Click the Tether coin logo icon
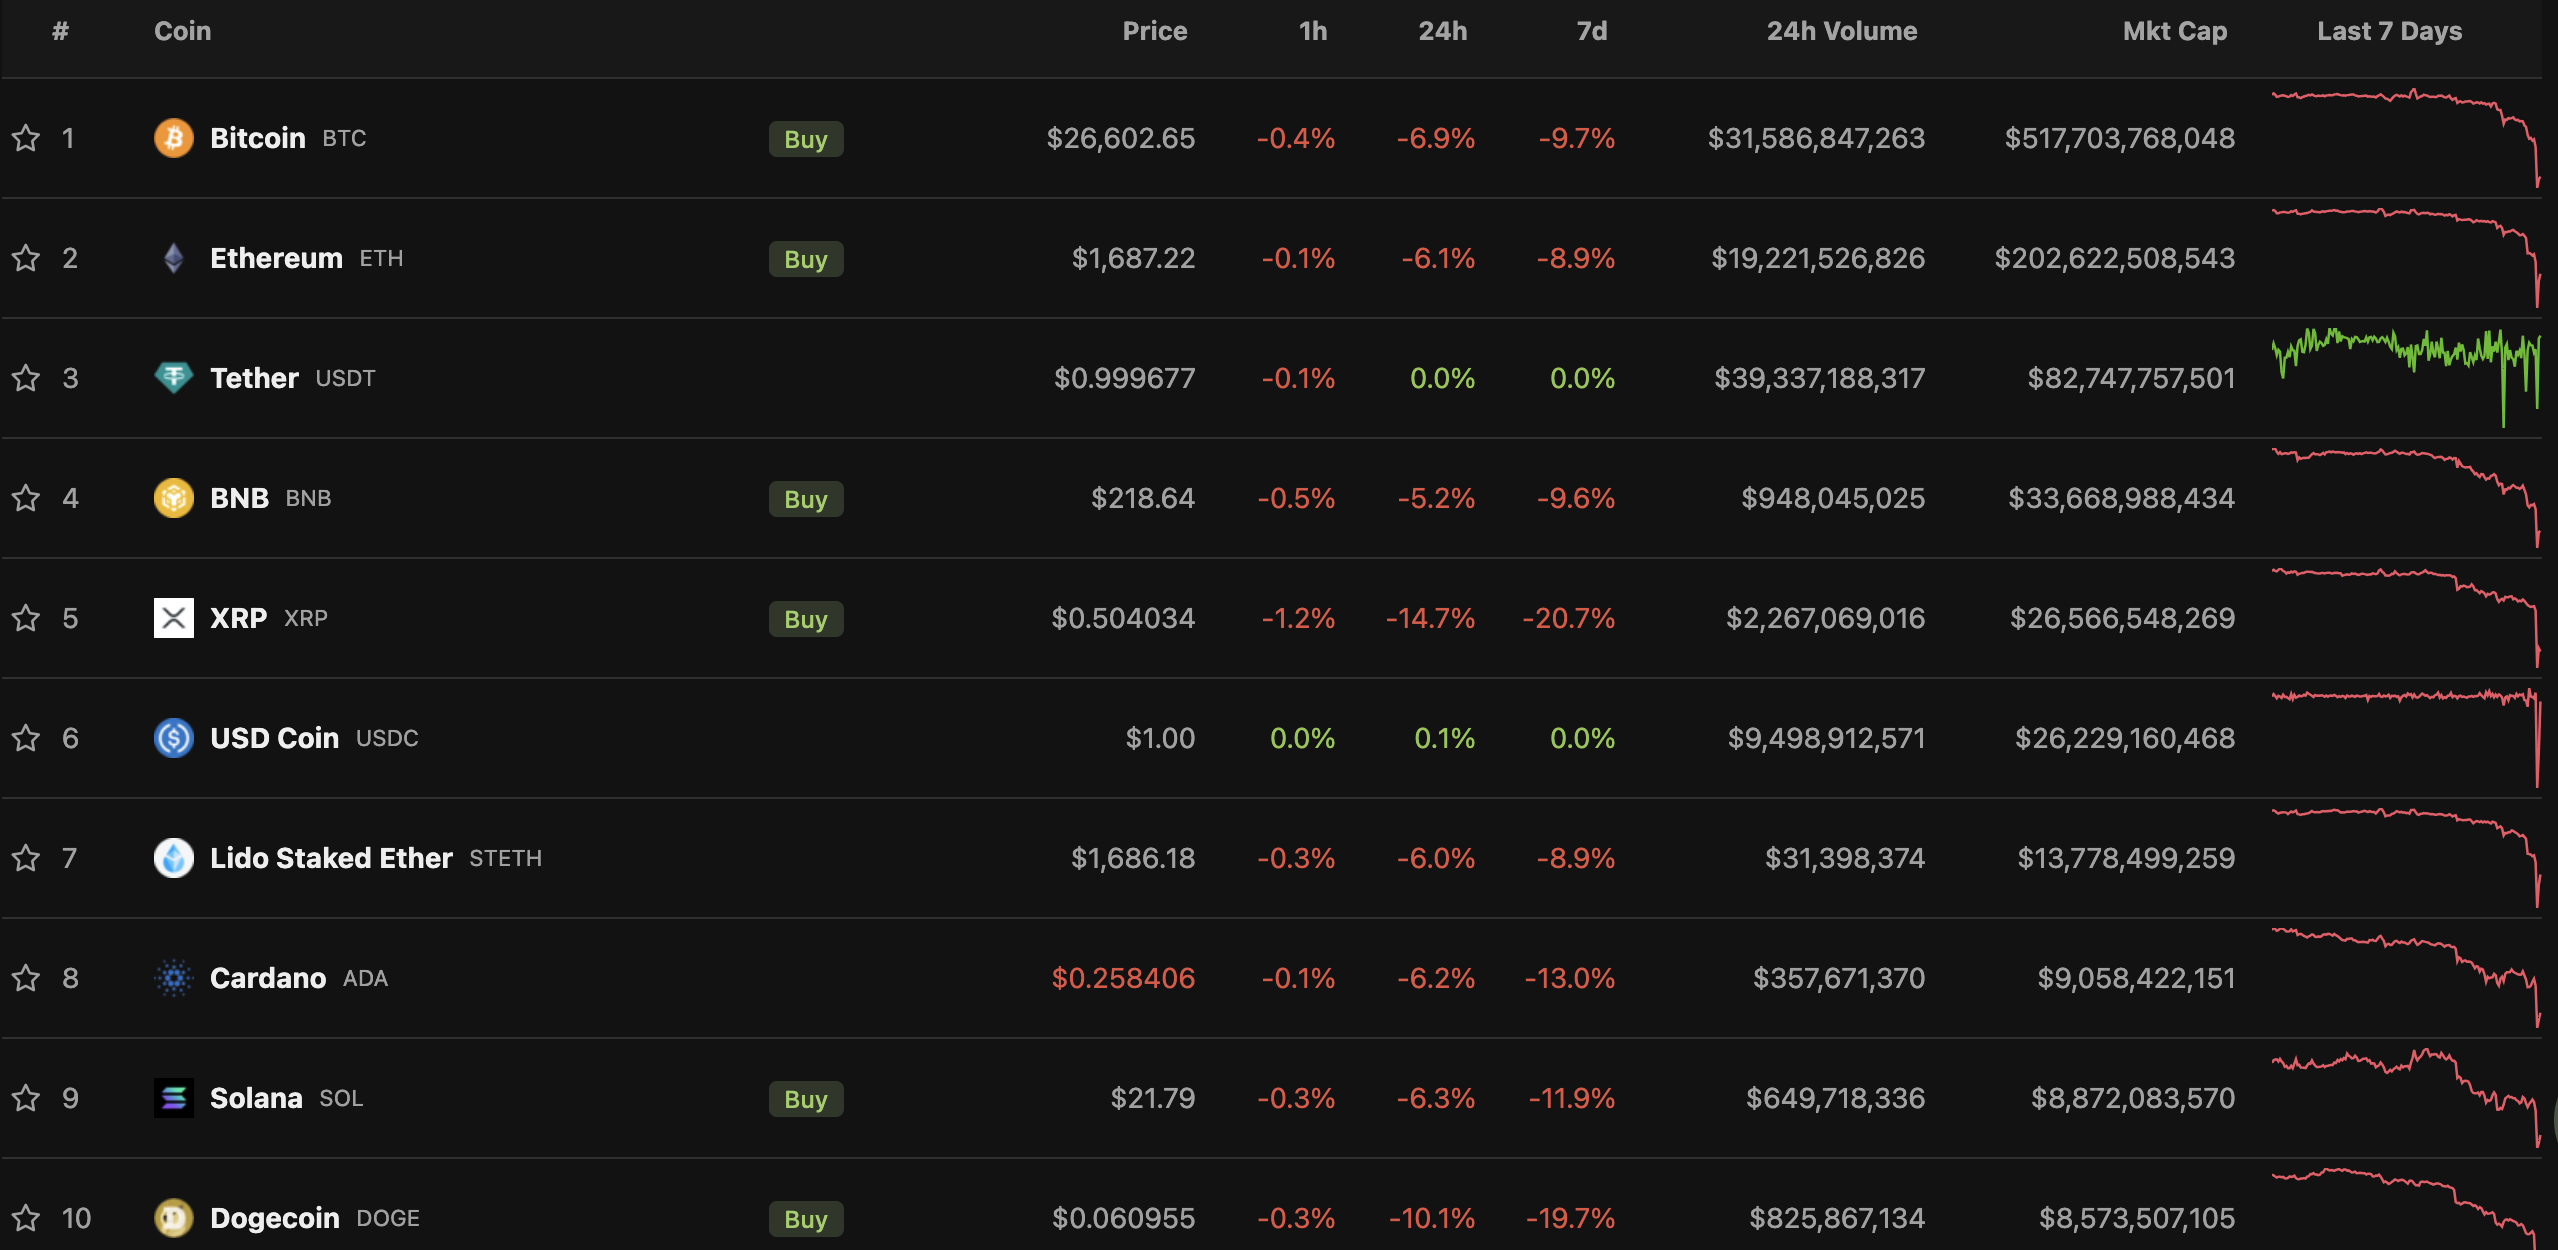2558x1250 pixels. [x=173, y=378]
